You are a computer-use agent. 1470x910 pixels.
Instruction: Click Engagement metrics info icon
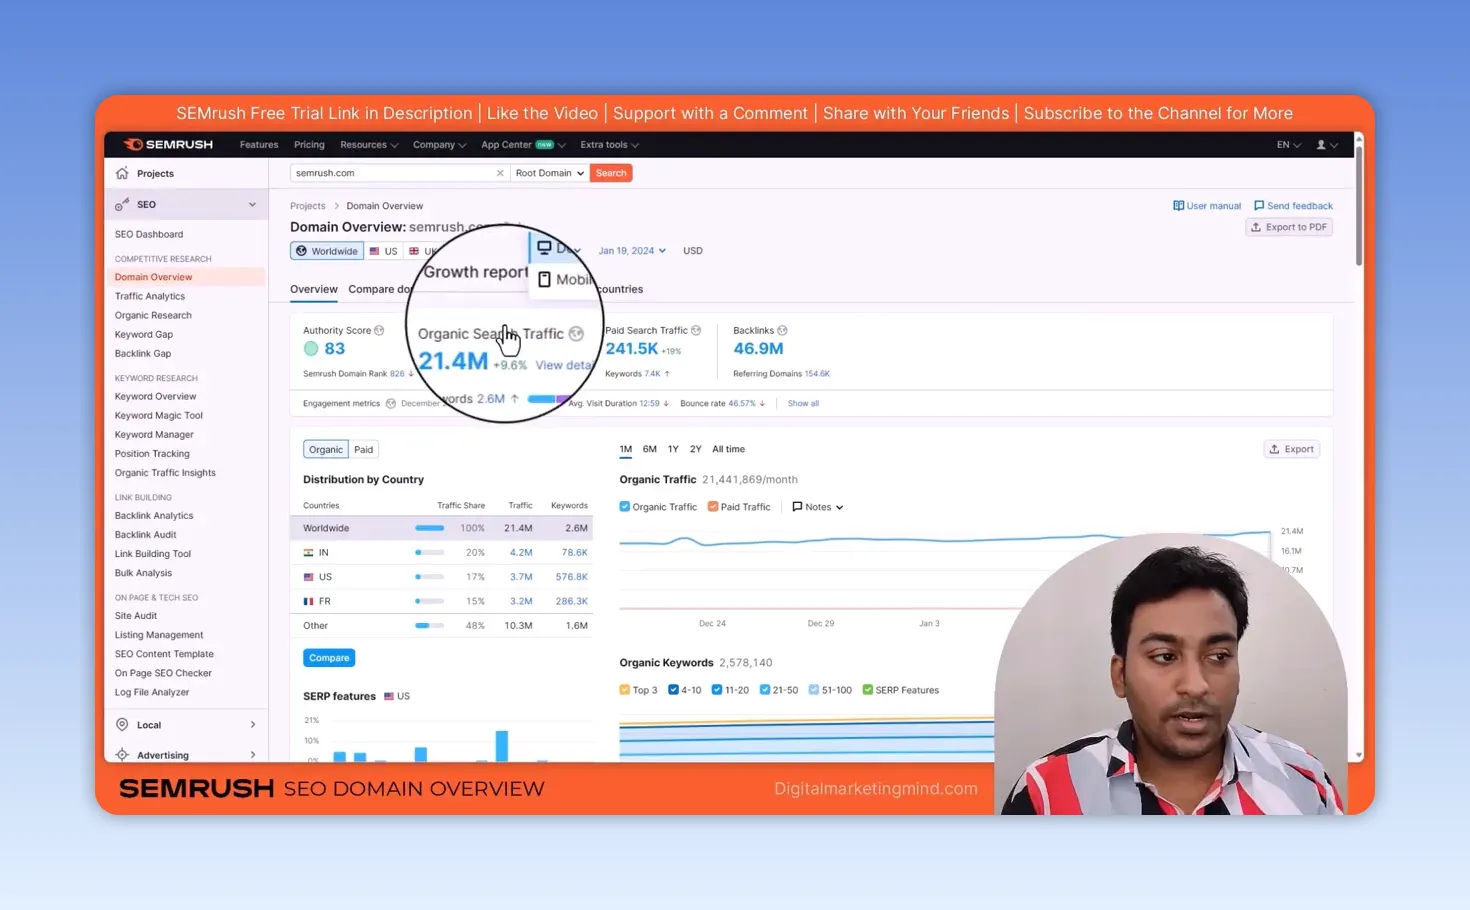pos(391,404)
